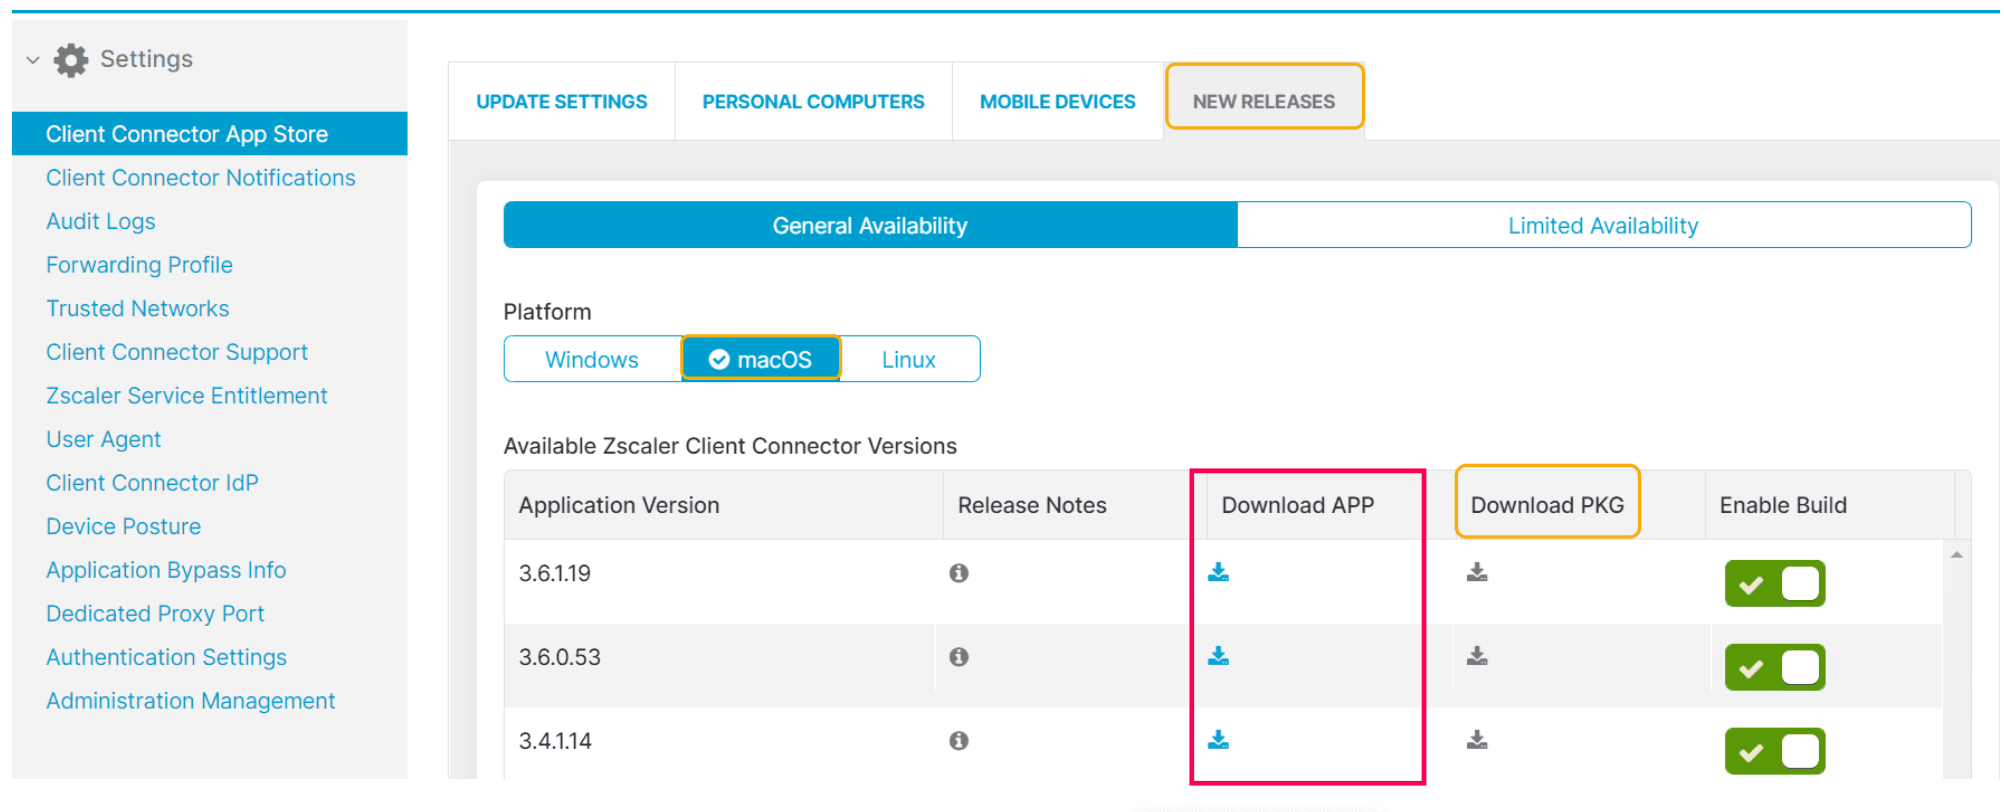This screenshot has height=812, width=2004.
Task: Toggle Enable Build for version 3.4.1.14
Action: tap(1775, 752)
